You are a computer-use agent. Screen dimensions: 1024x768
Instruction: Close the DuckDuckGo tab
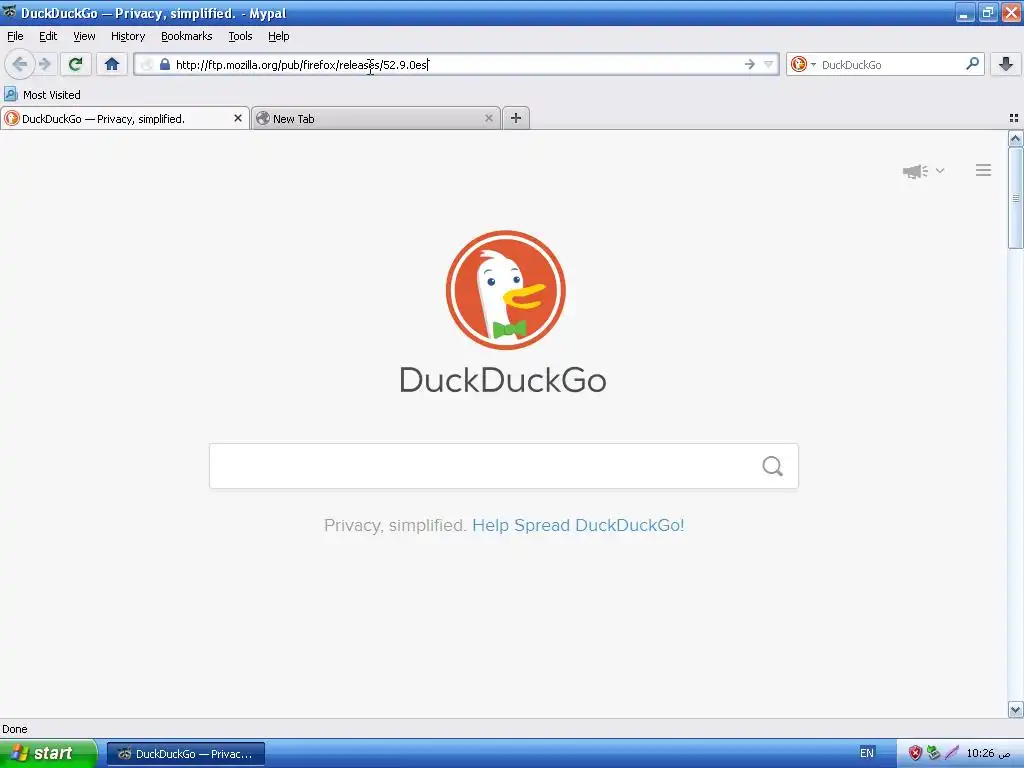tap(238, 118)
